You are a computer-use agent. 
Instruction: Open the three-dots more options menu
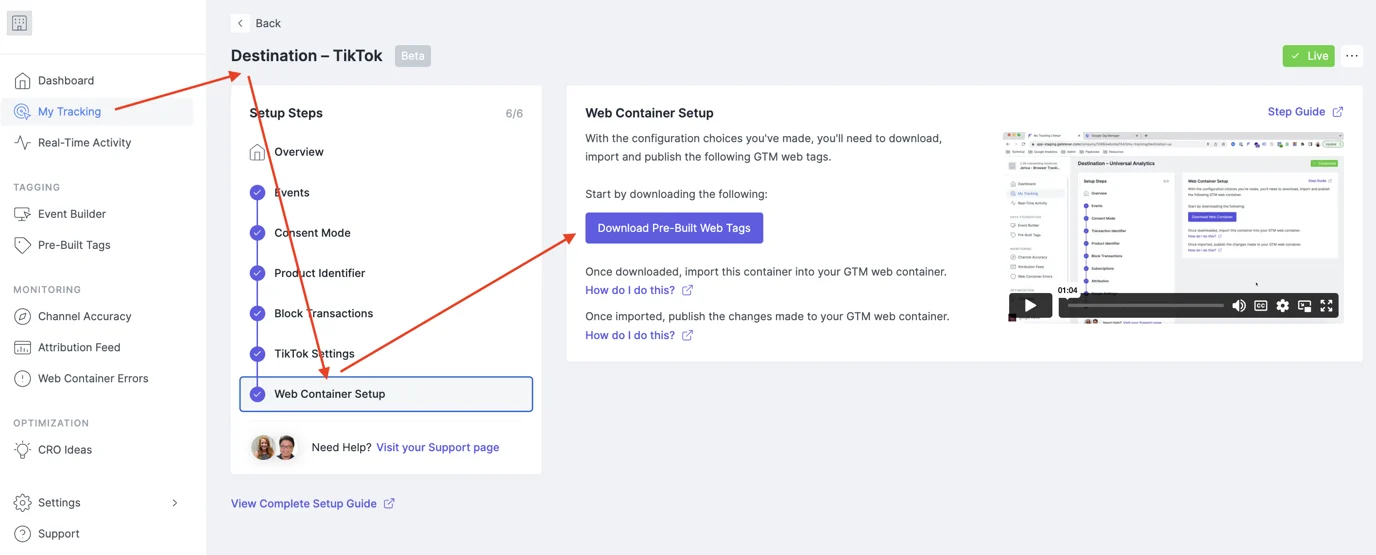click(1352, 56)
